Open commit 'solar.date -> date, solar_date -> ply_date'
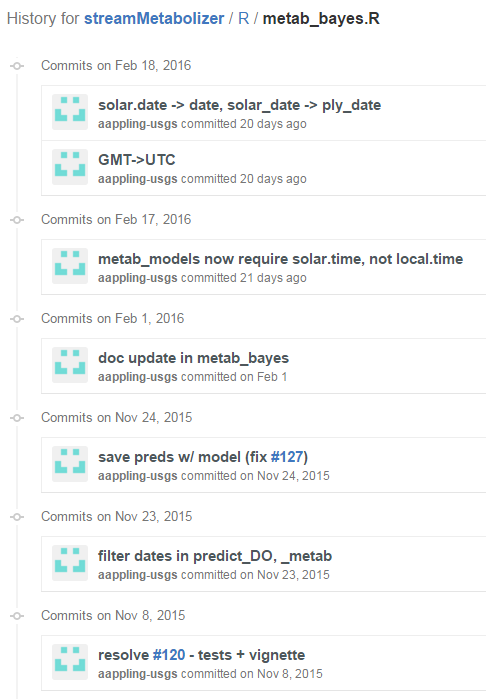Image resolution: width=486 pixels, height=699 pixels. pos(239,105)
